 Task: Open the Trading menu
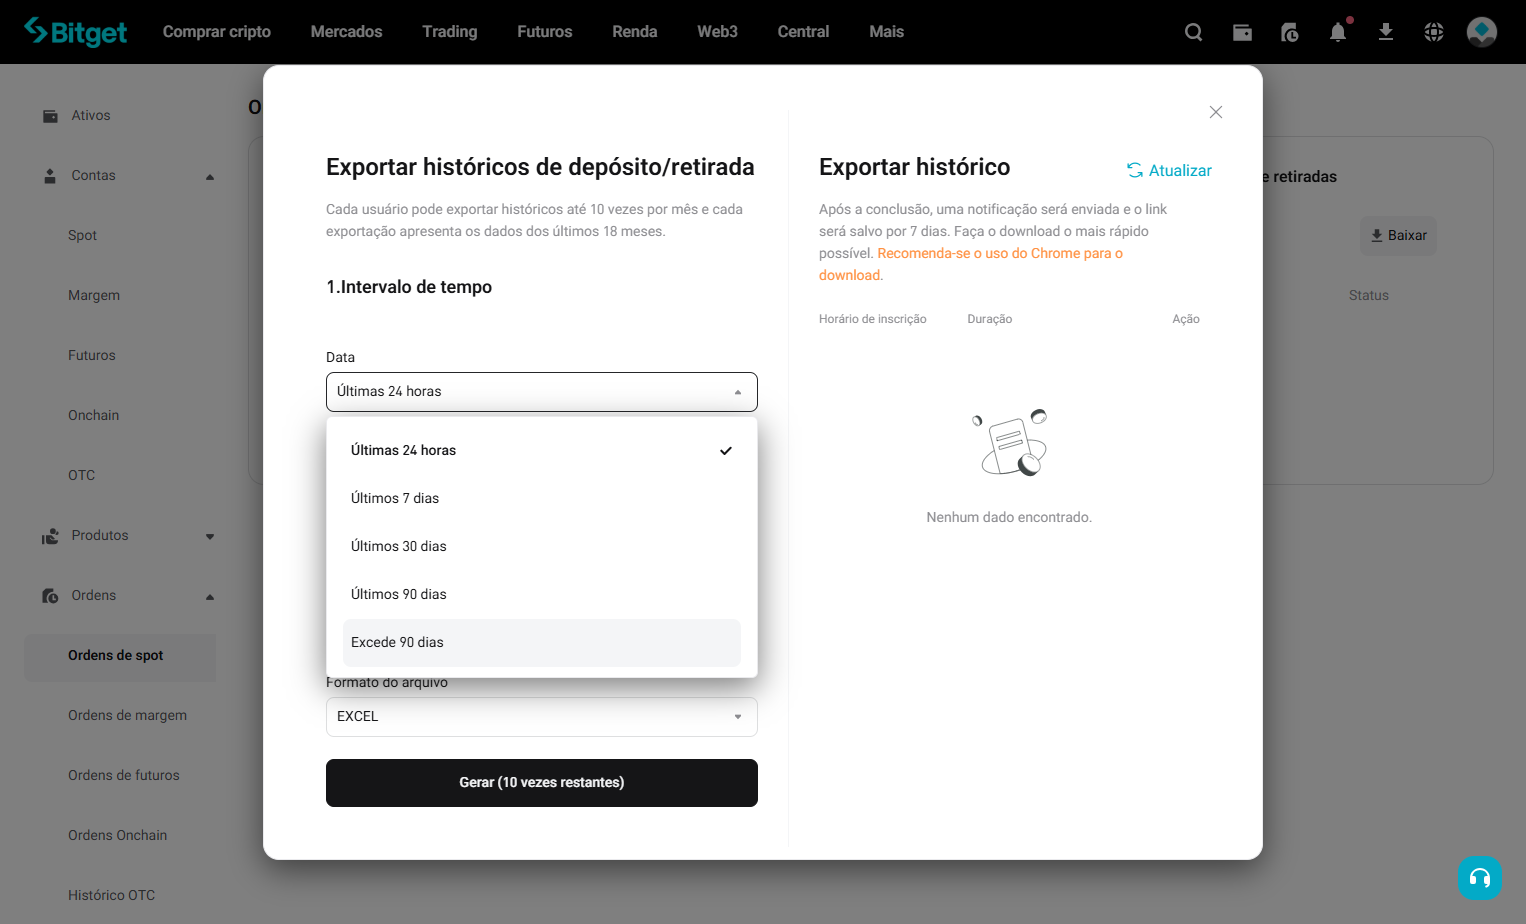pyautogui.click(x=450, y=32)
